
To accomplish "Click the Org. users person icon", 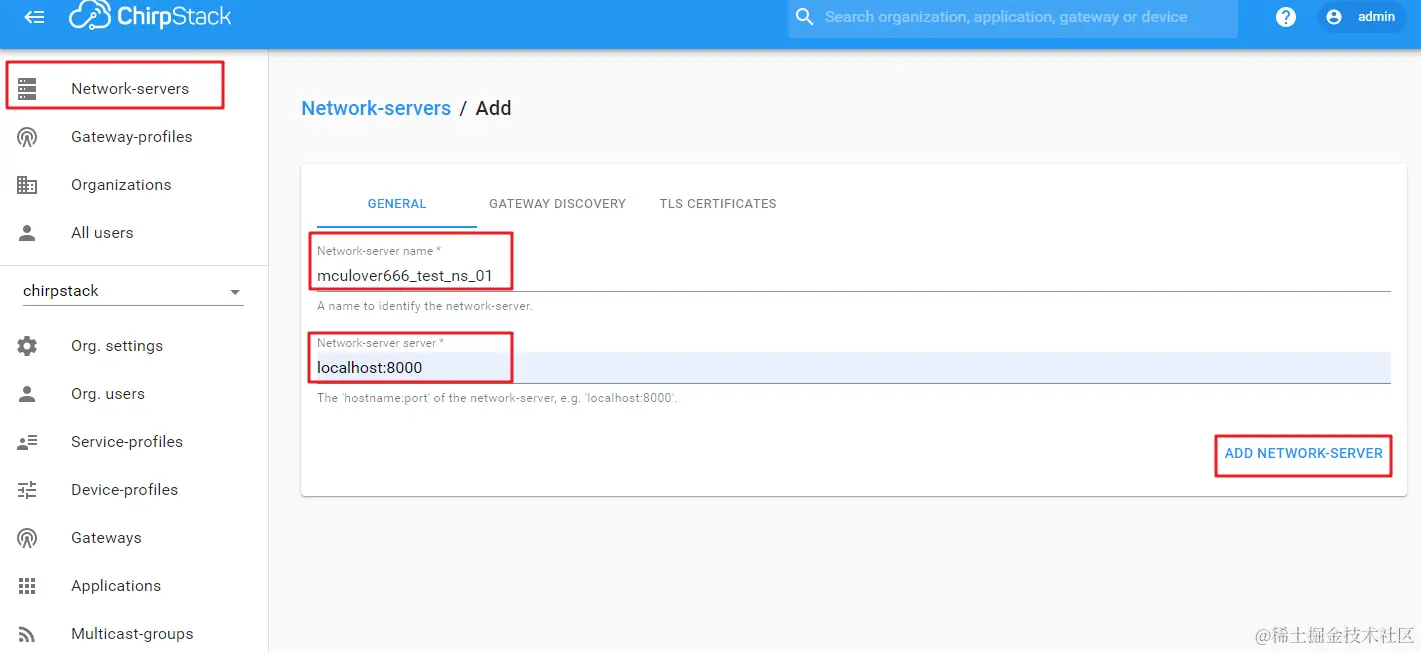I will 27,394.
